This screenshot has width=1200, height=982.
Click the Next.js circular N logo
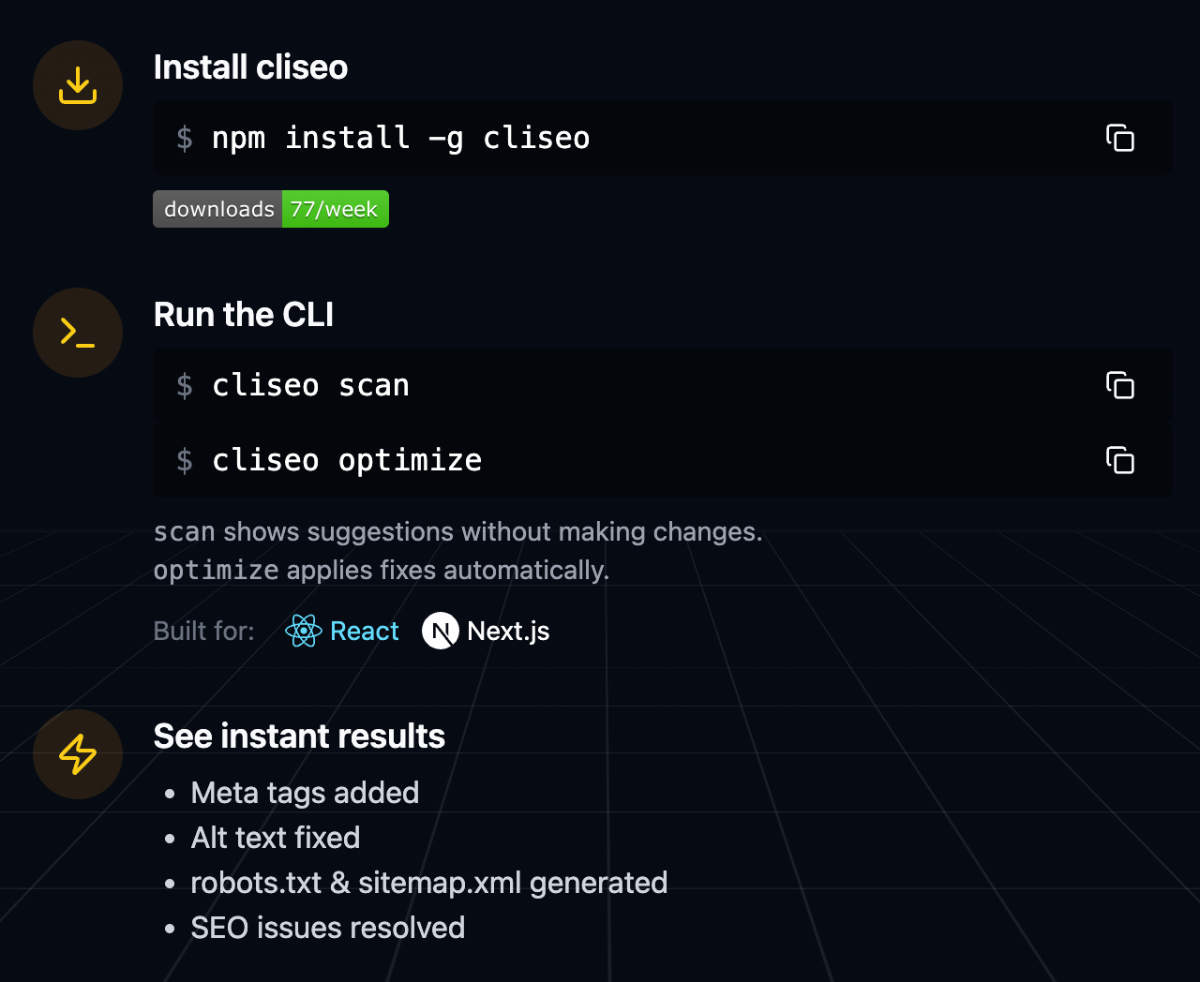440,631
